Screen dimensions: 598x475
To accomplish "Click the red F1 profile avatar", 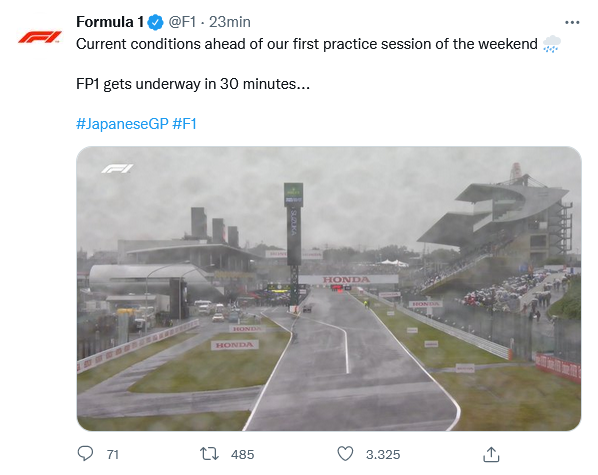I will pyautogui.click(x=40, y=37).
